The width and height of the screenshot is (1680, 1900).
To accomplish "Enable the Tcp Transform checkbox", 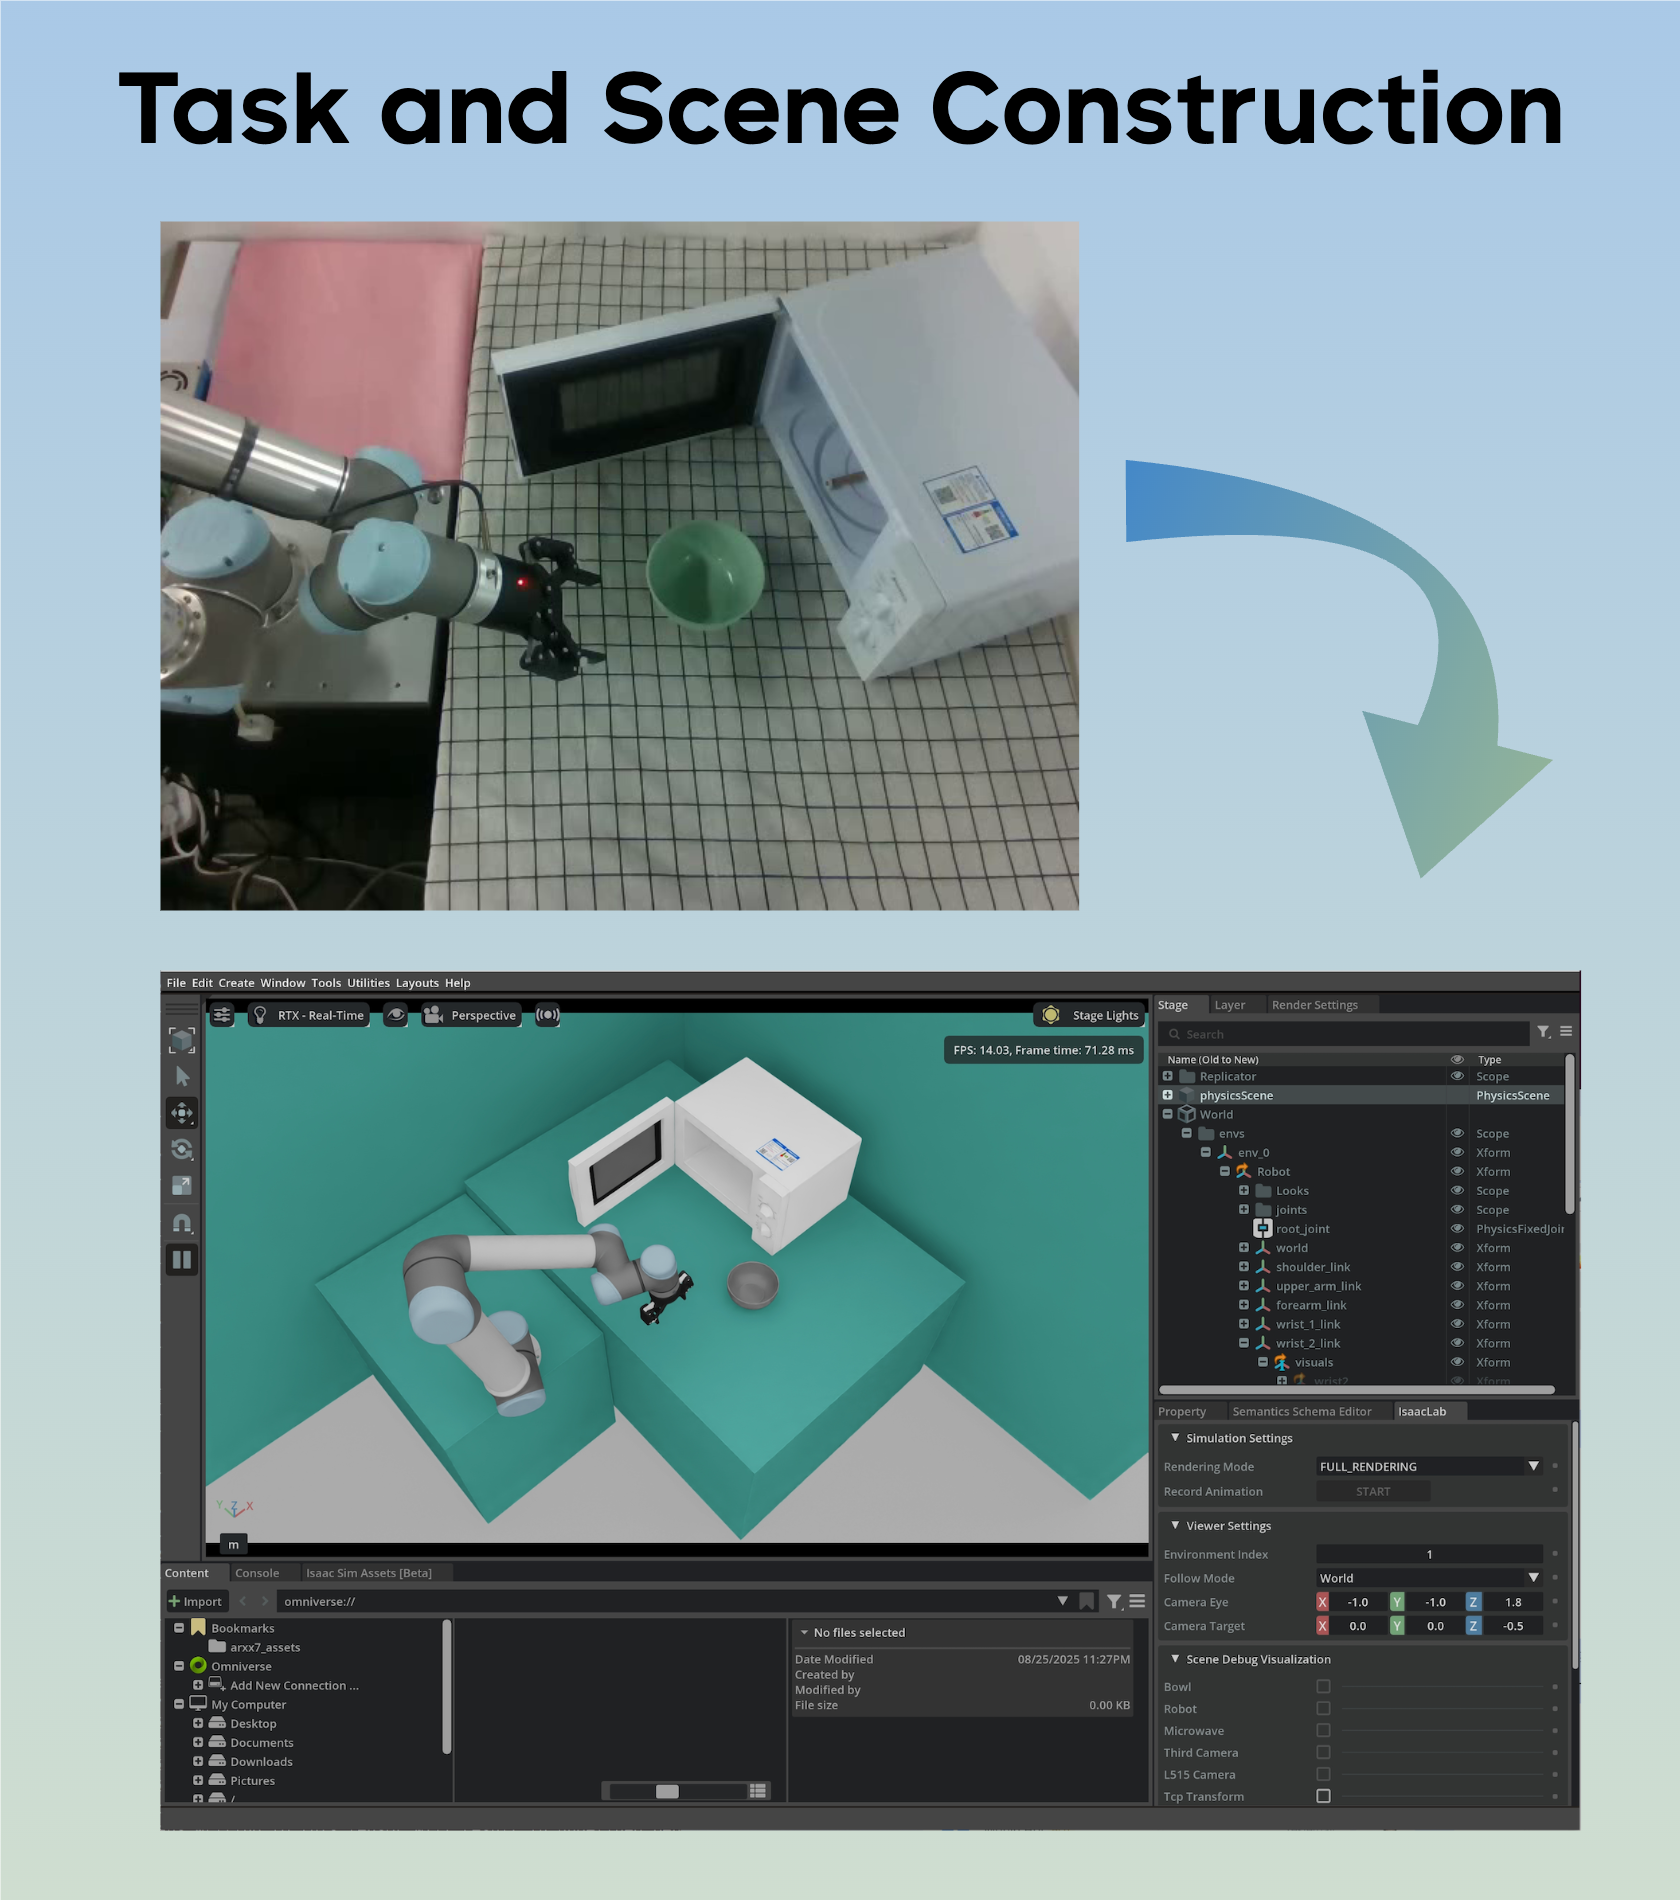I will [1323, 1796].
